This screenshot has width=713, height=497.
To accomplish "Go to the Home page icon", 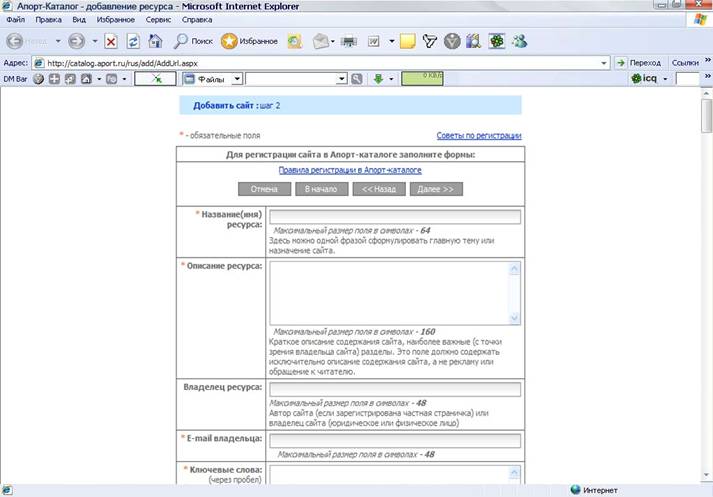I will [155, 41].
